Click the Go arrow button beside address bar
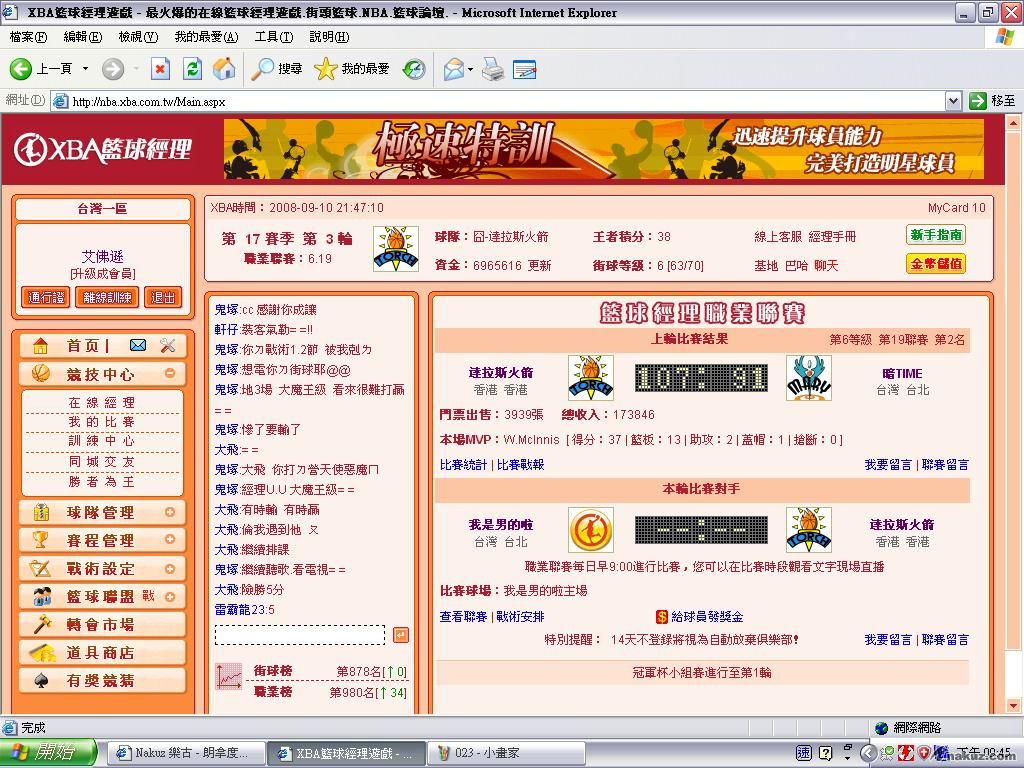Screen dimensions: 1024x768 (x=978, y=101)
